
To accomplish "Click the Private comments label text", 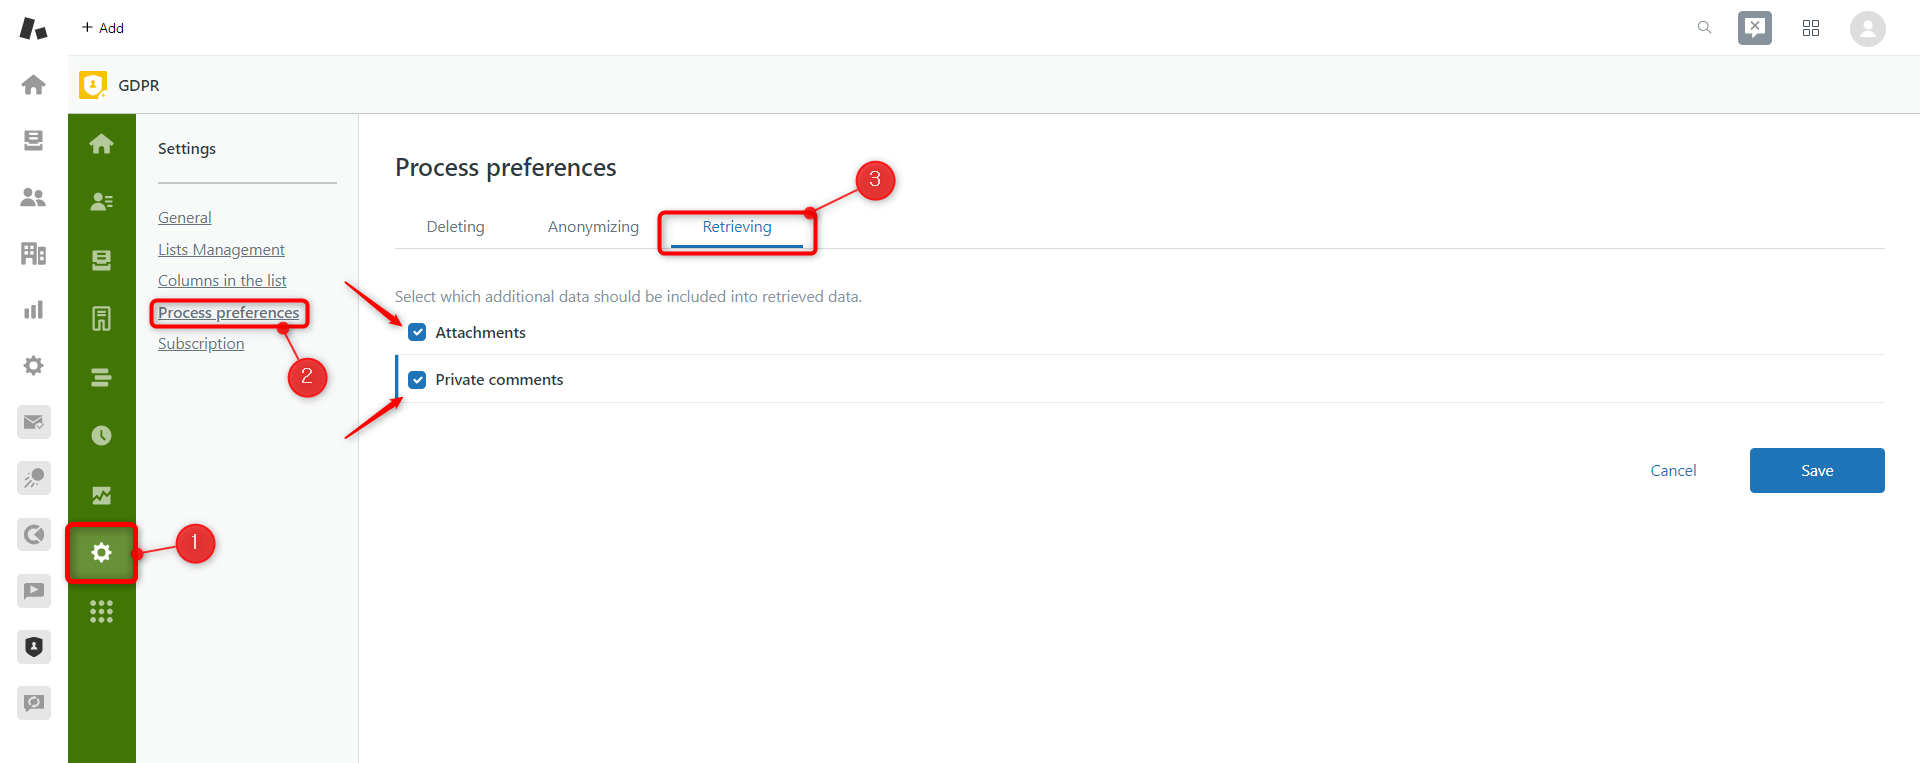I will pyautogui.click(x=499, y=380).
